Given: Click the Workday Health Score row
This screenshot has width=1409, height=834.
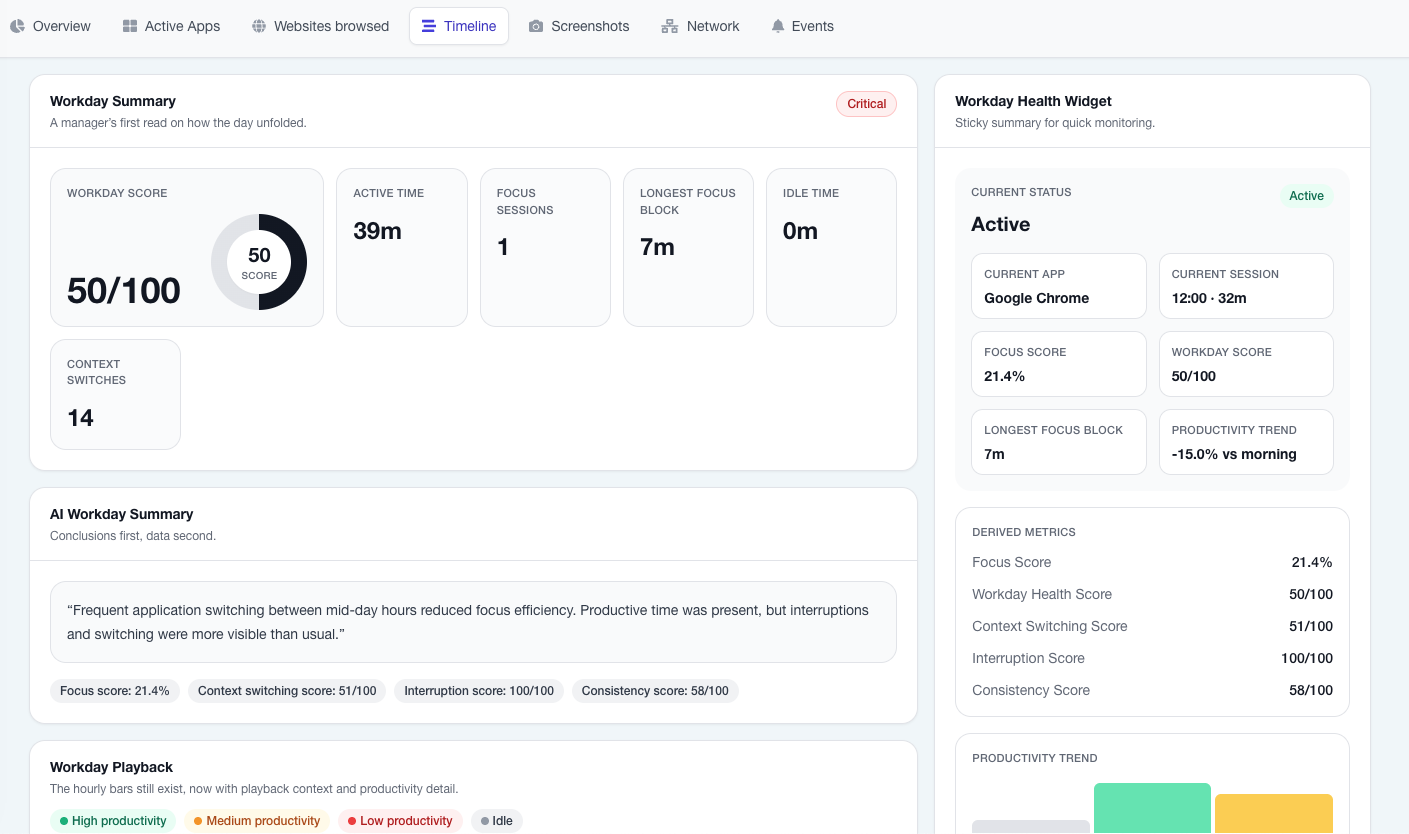Looking at the screenshot, I should [x=1152, y=594].
